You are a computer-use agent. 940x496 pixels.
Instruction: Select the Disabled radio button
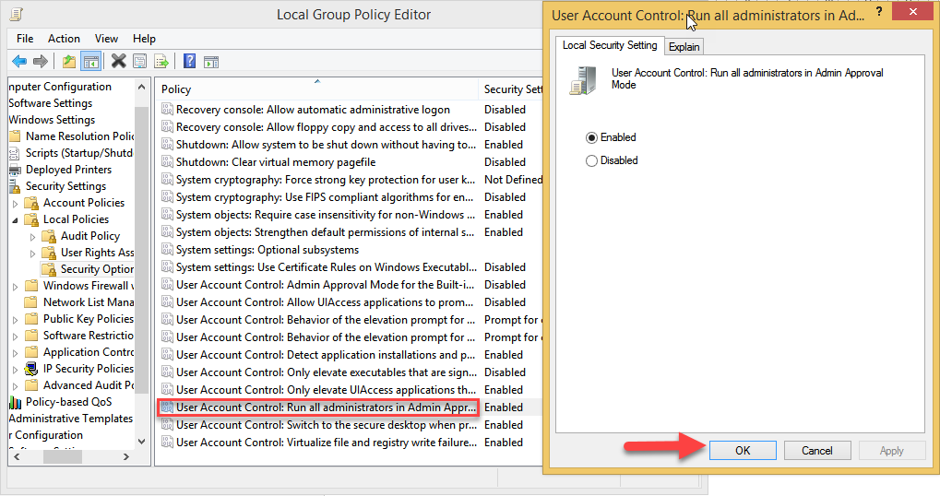click(592, 161)
